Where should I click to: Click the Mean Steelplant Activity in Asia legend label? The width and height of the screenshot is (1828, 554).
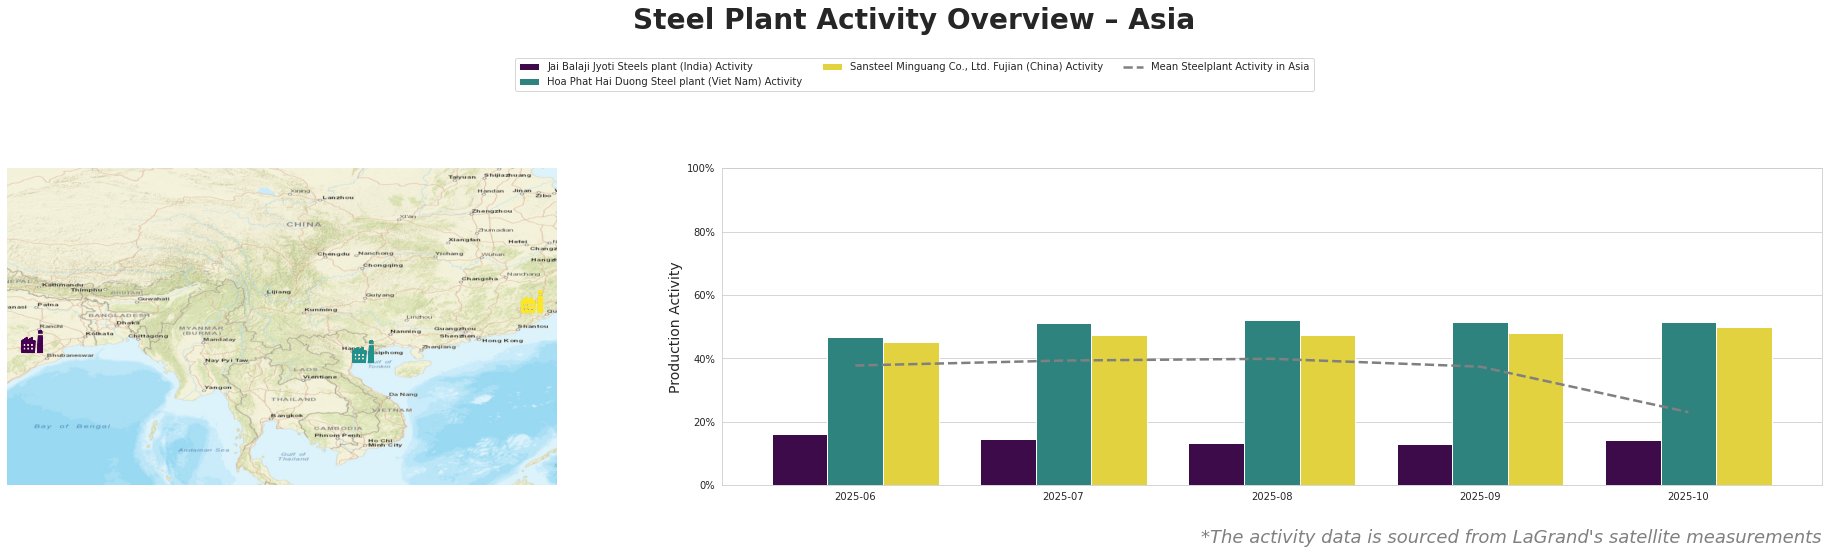click(1229, 67)
